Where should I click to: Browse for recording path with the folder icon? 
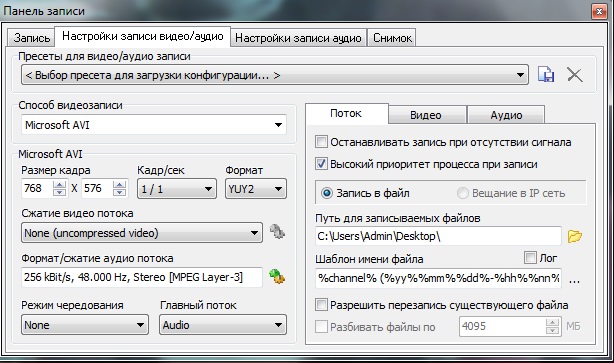tap(575, 236)
